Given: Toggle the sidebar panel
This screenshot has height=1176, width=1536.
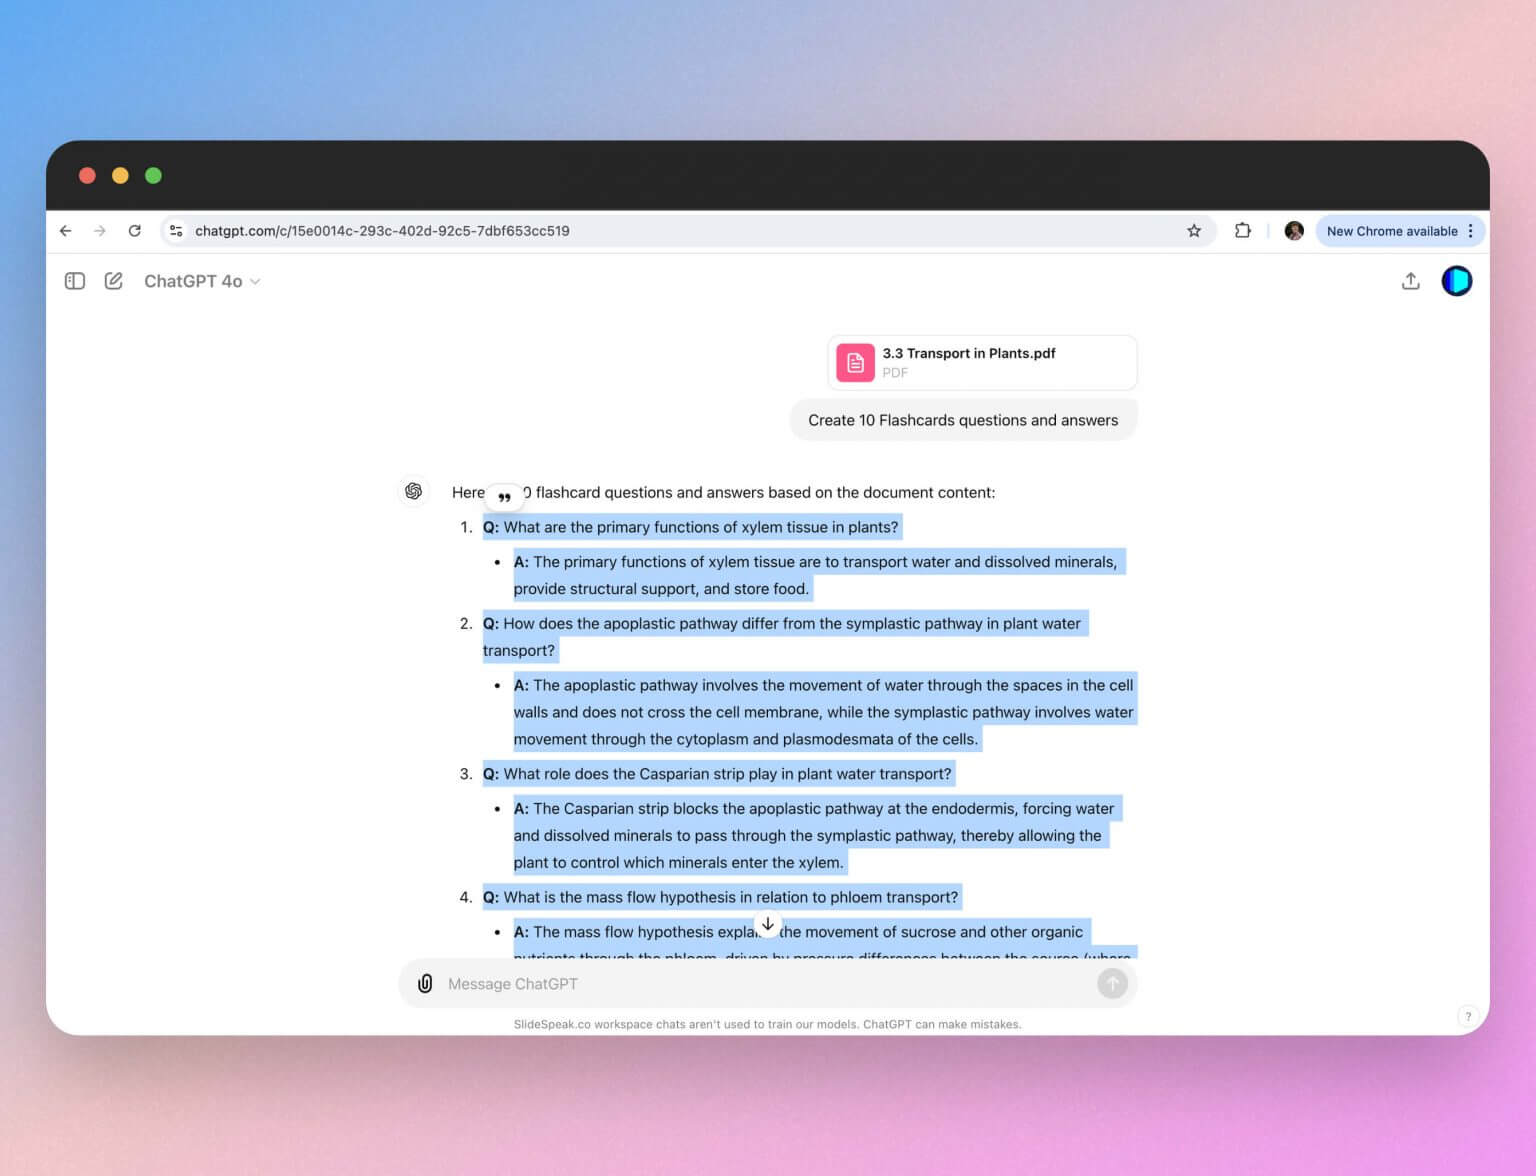Looking at the screenshot, I should click(x=74, y=281).
